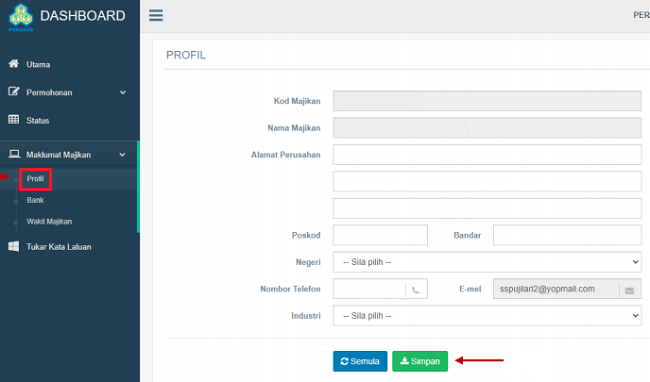
Task: Click the Alamat Perusahaan label
Action: (x=286, y=155)
